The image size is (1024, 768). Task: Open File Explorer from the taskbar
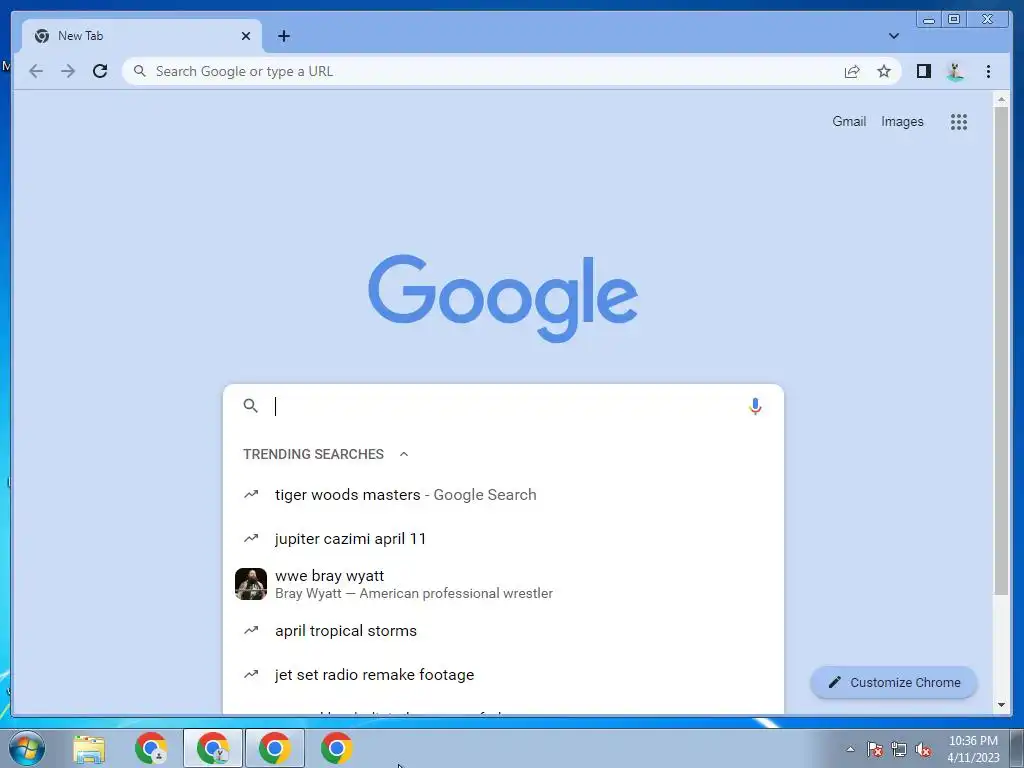[89, 748]
